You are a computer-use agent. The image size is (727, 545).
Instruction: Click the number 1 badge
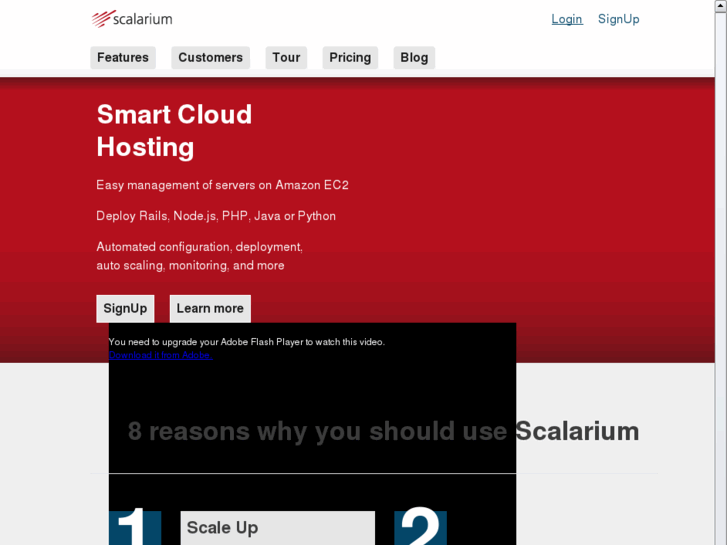point(135,527)
